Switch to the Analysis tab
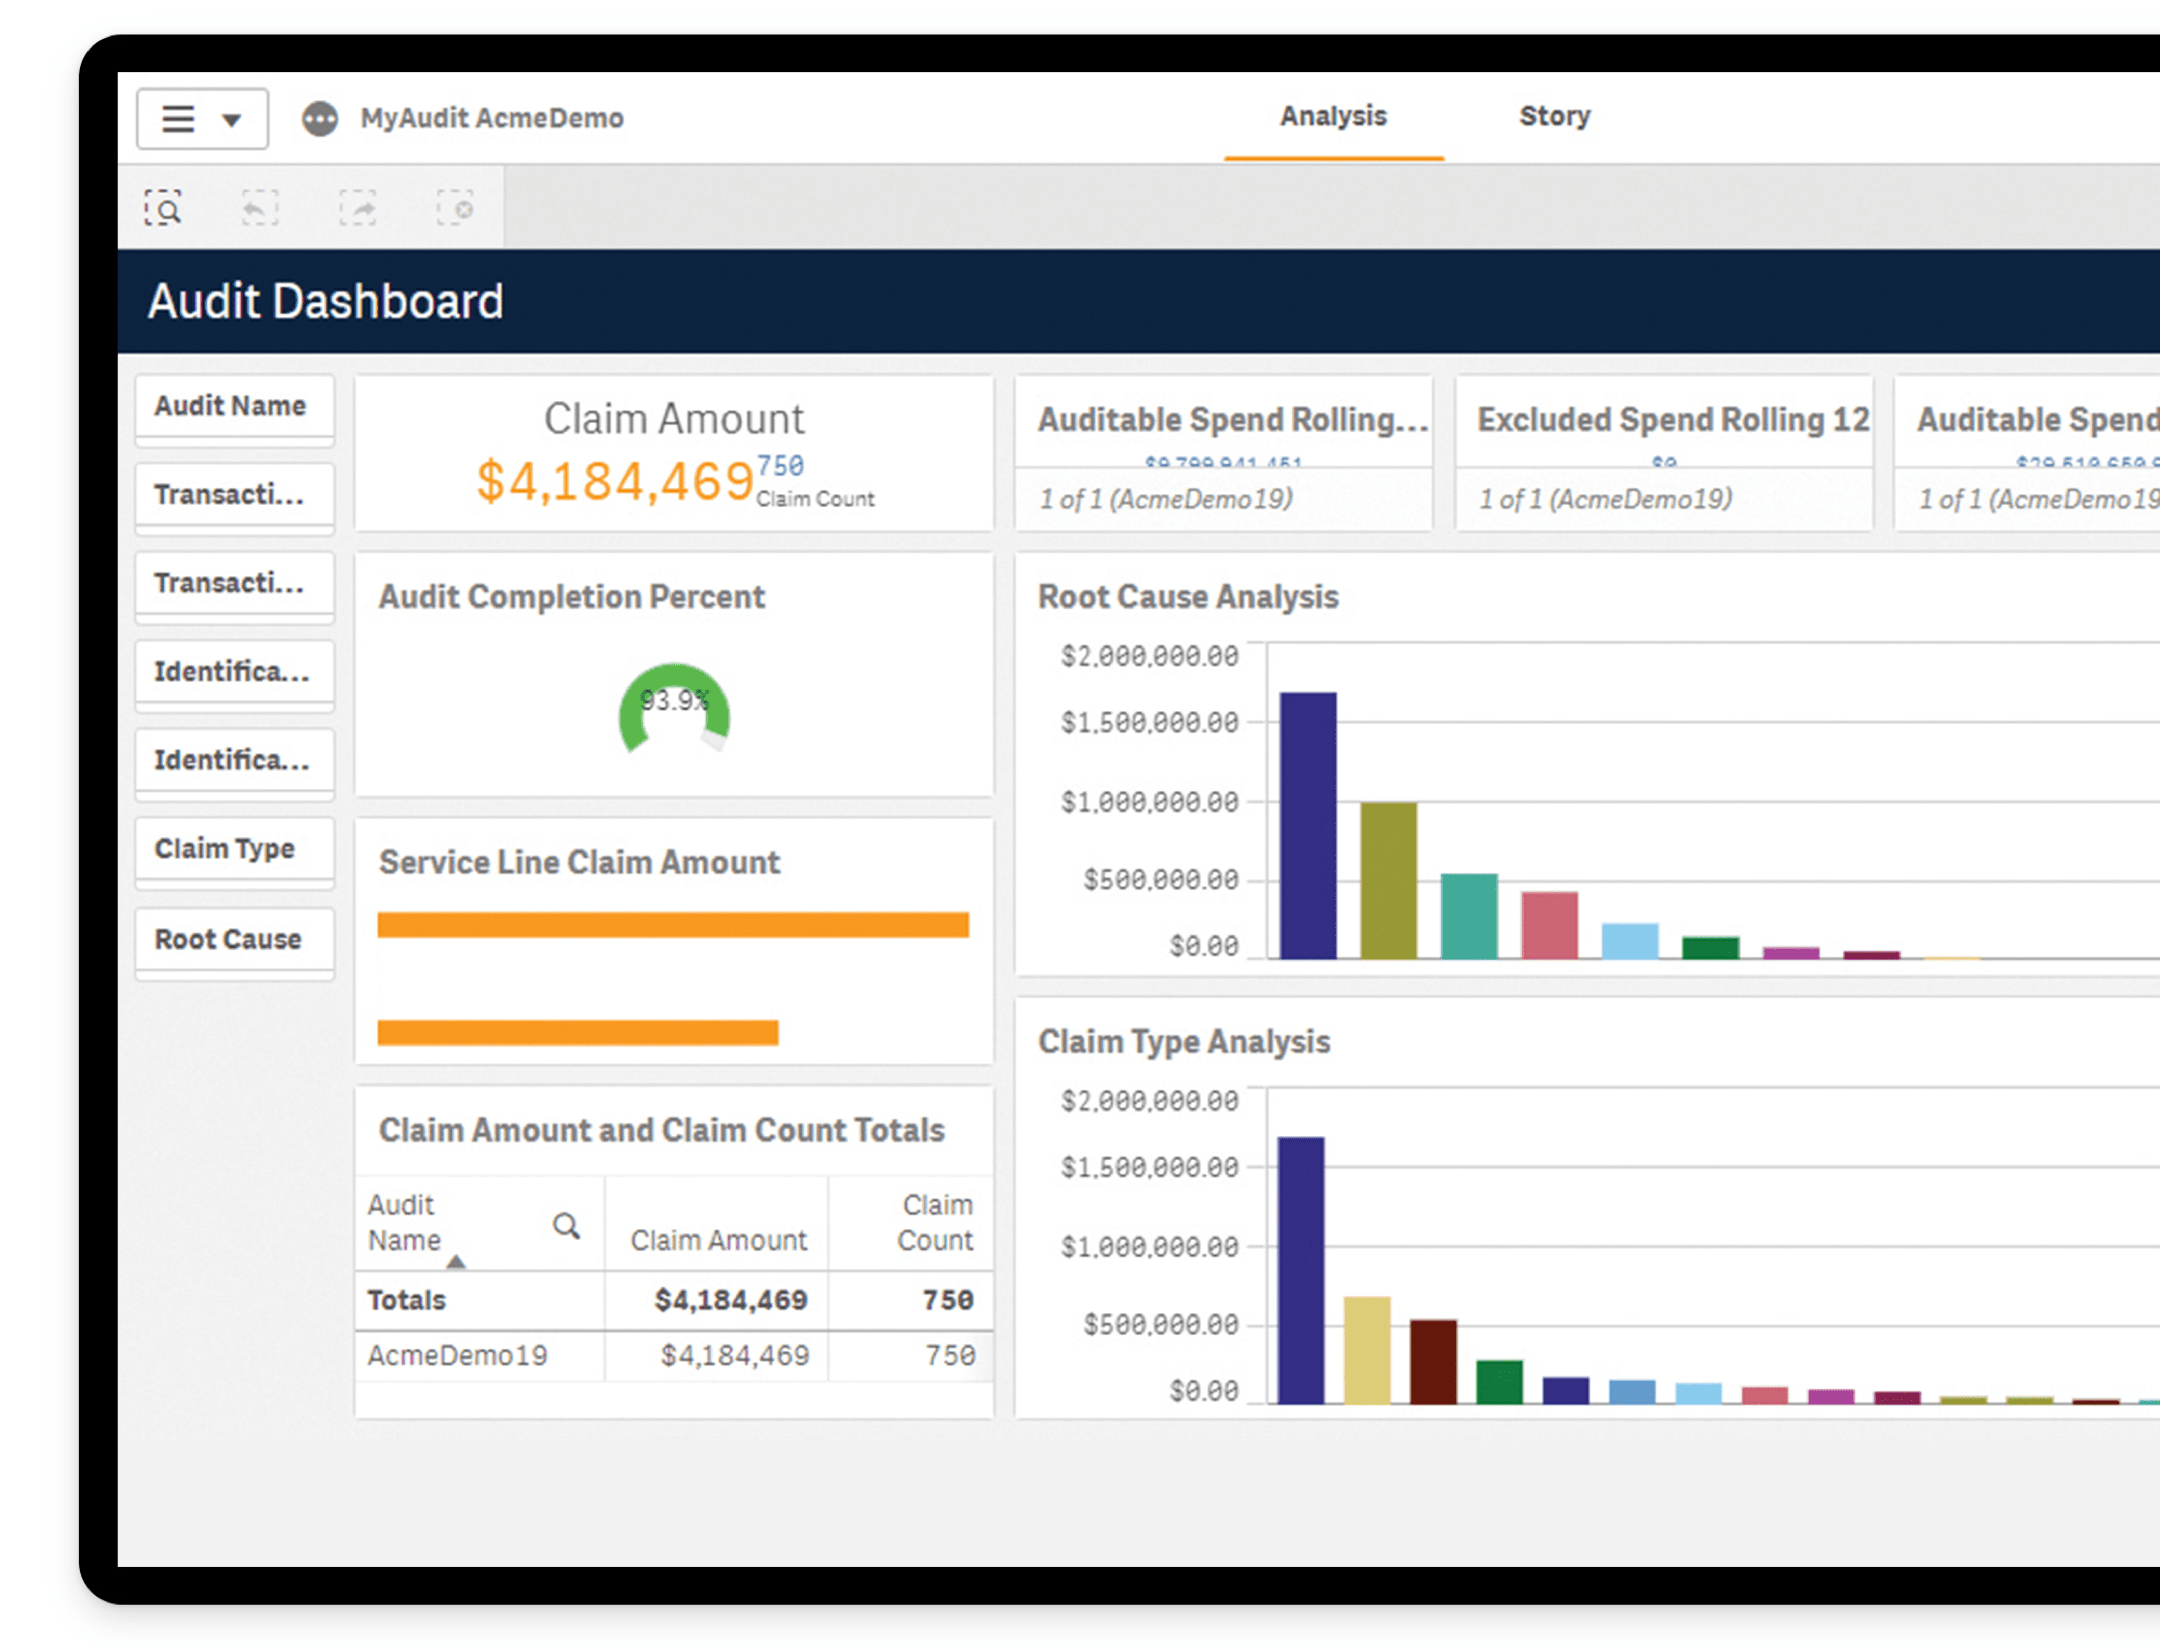2160x1650 pixels. (1333, 116)
